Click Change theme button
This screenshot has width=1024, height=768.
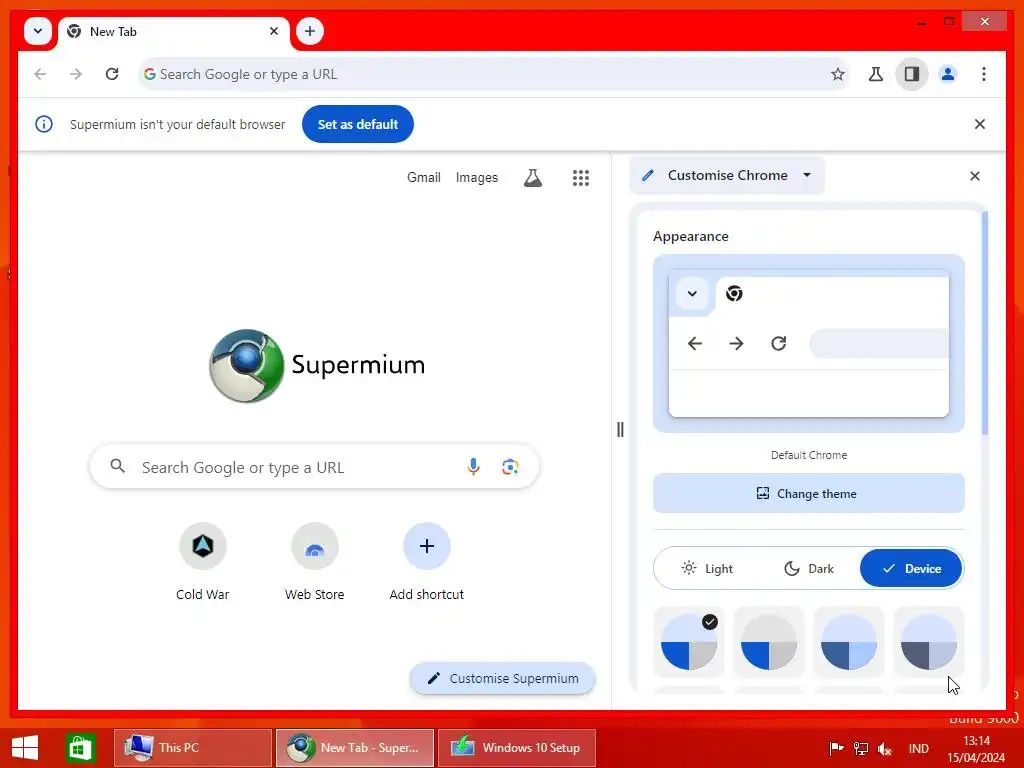tap(808, 494)
